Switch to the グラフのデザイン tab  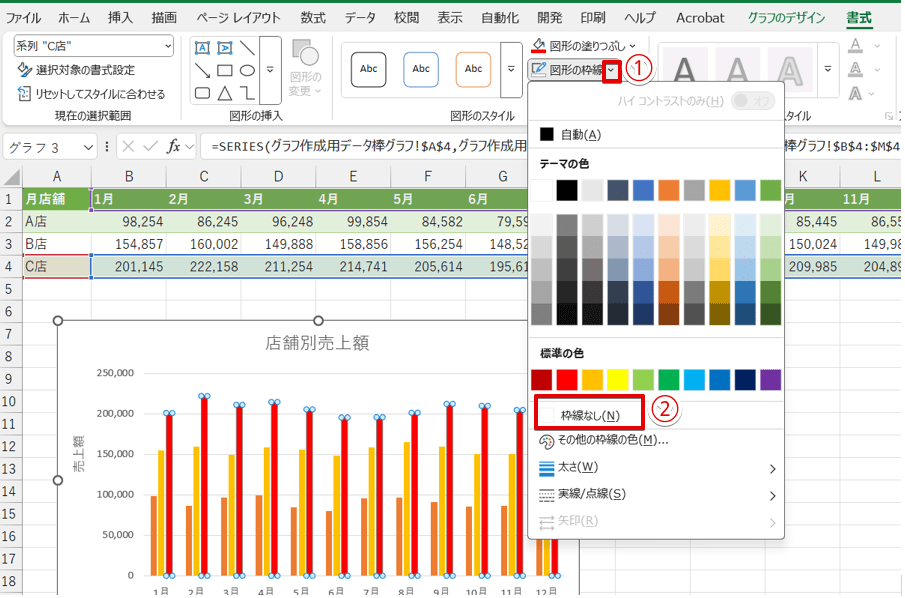[786, 18]
